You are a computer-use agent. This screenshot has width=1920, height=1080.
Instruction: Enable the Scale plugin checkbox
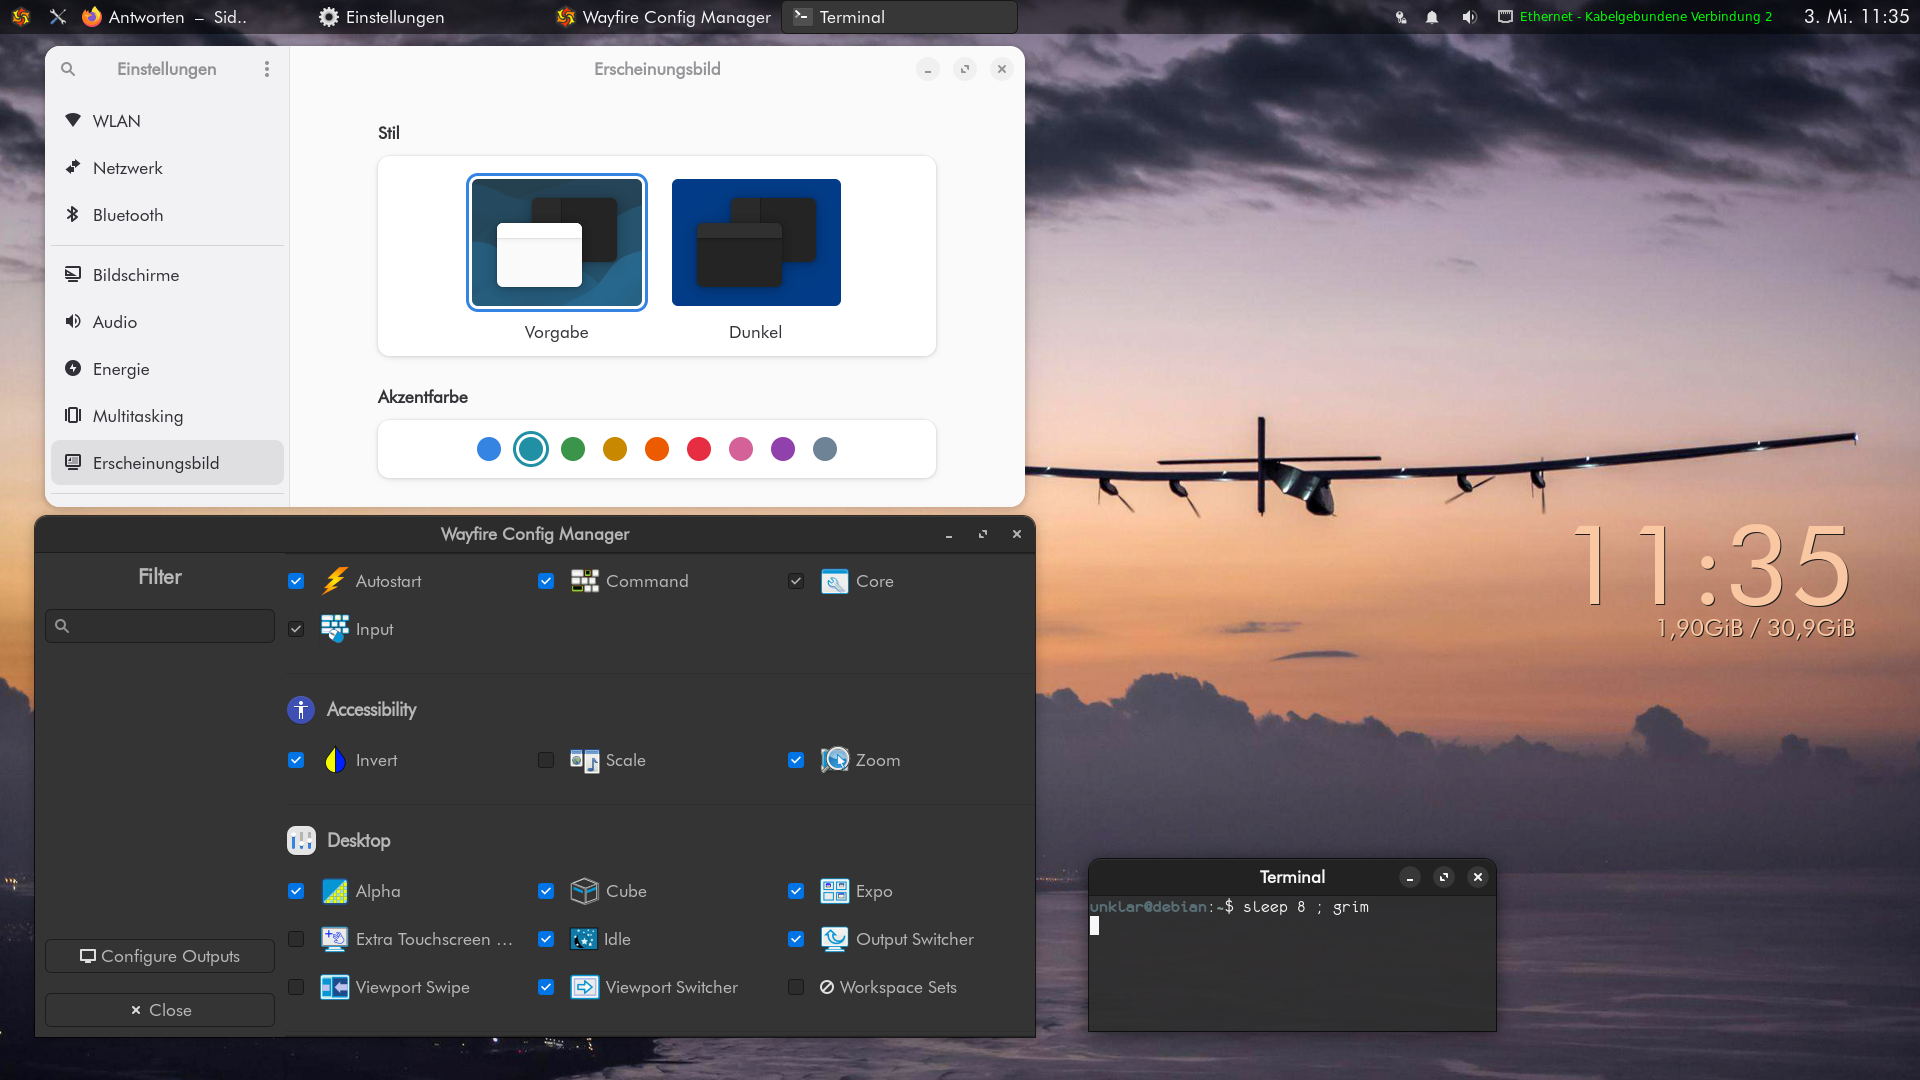546,760
